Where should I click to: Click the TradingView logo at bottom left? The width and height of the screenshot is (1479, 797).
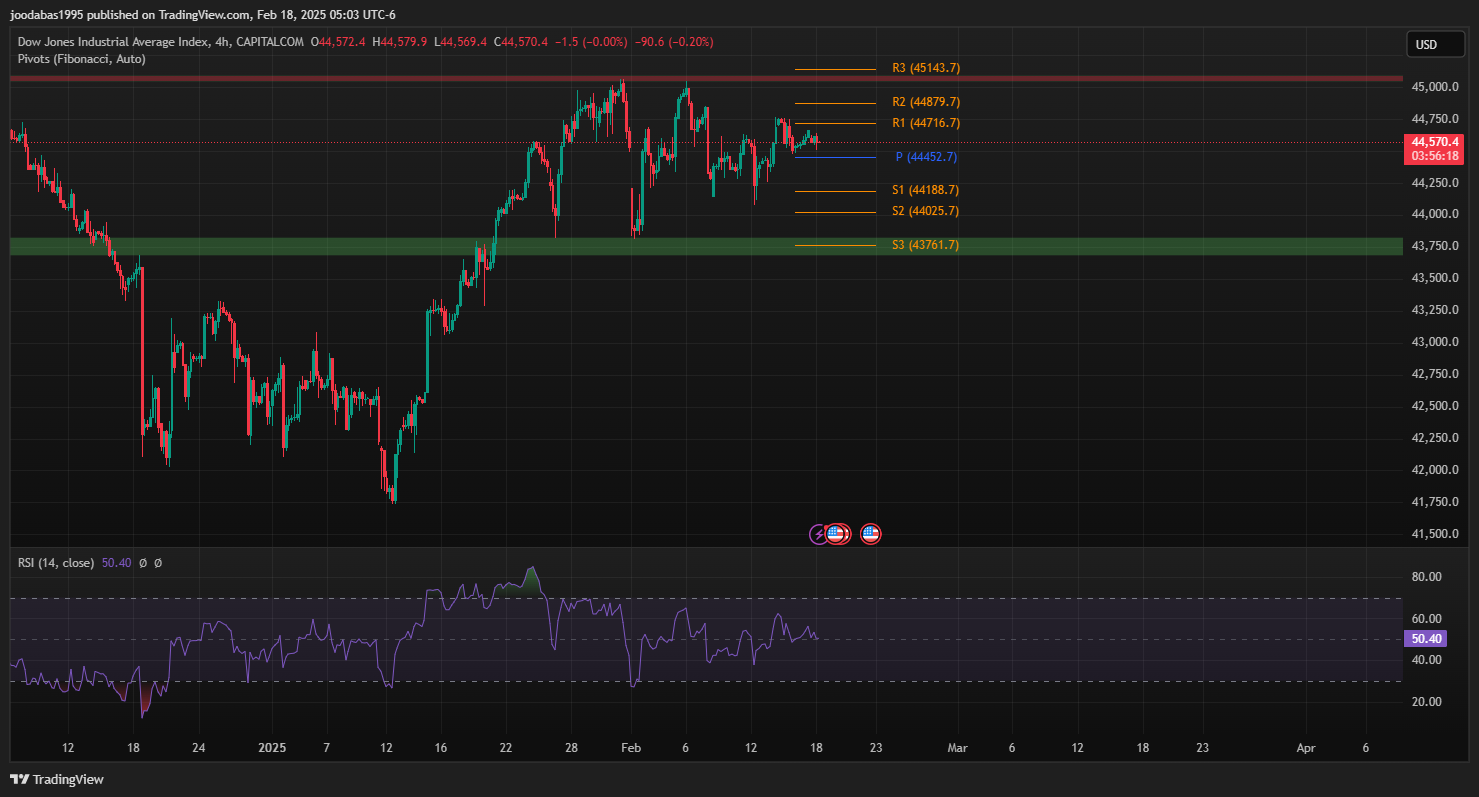coord(57,779)
